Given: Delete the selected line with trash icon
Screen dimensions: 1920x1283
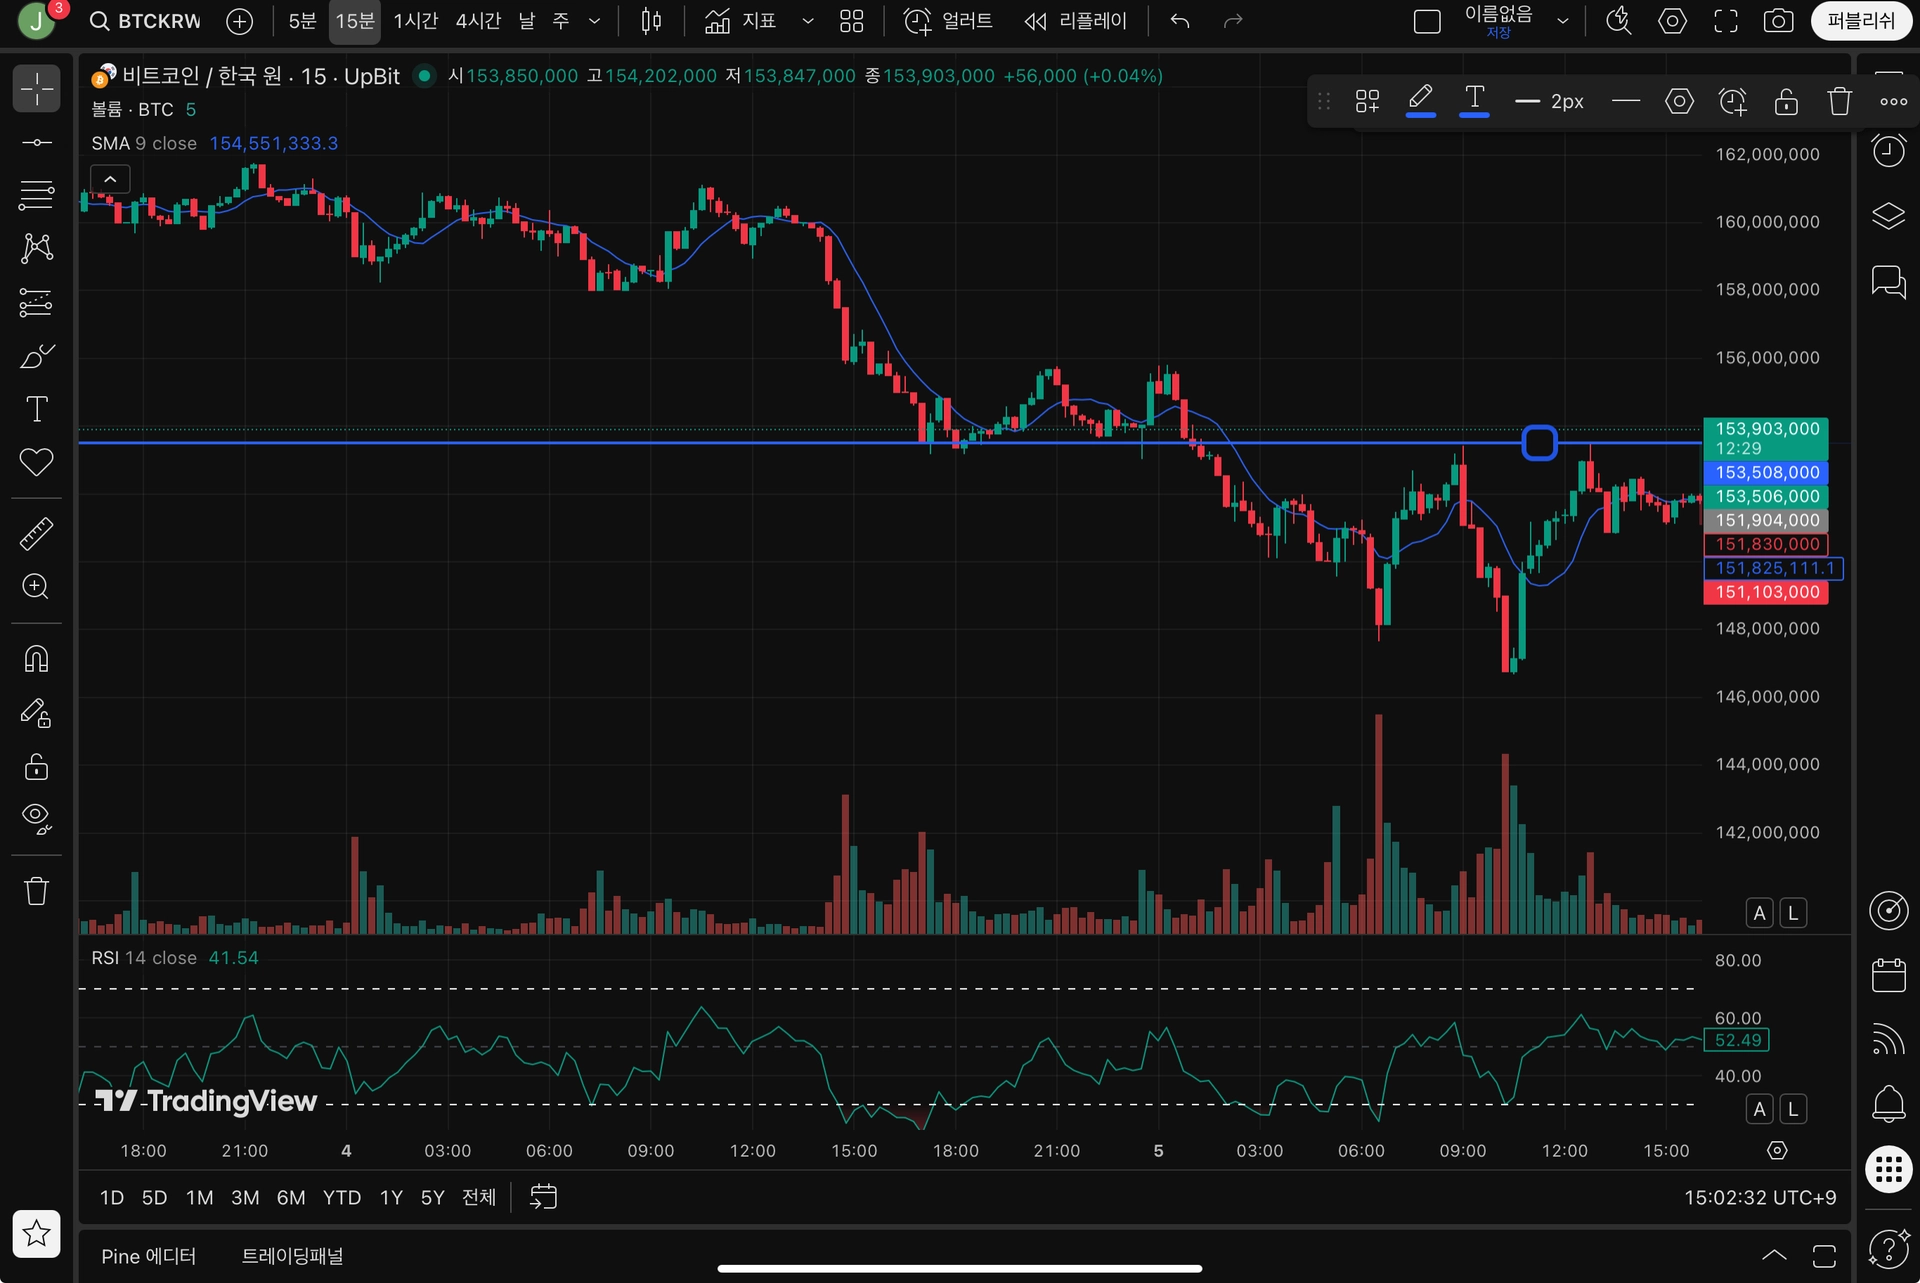Looking at the screenshot, I should point(1839,101).
